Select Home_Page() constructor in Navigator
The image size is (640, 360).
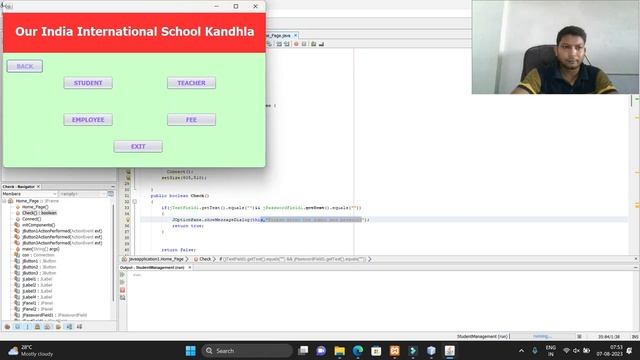(35, 207)
